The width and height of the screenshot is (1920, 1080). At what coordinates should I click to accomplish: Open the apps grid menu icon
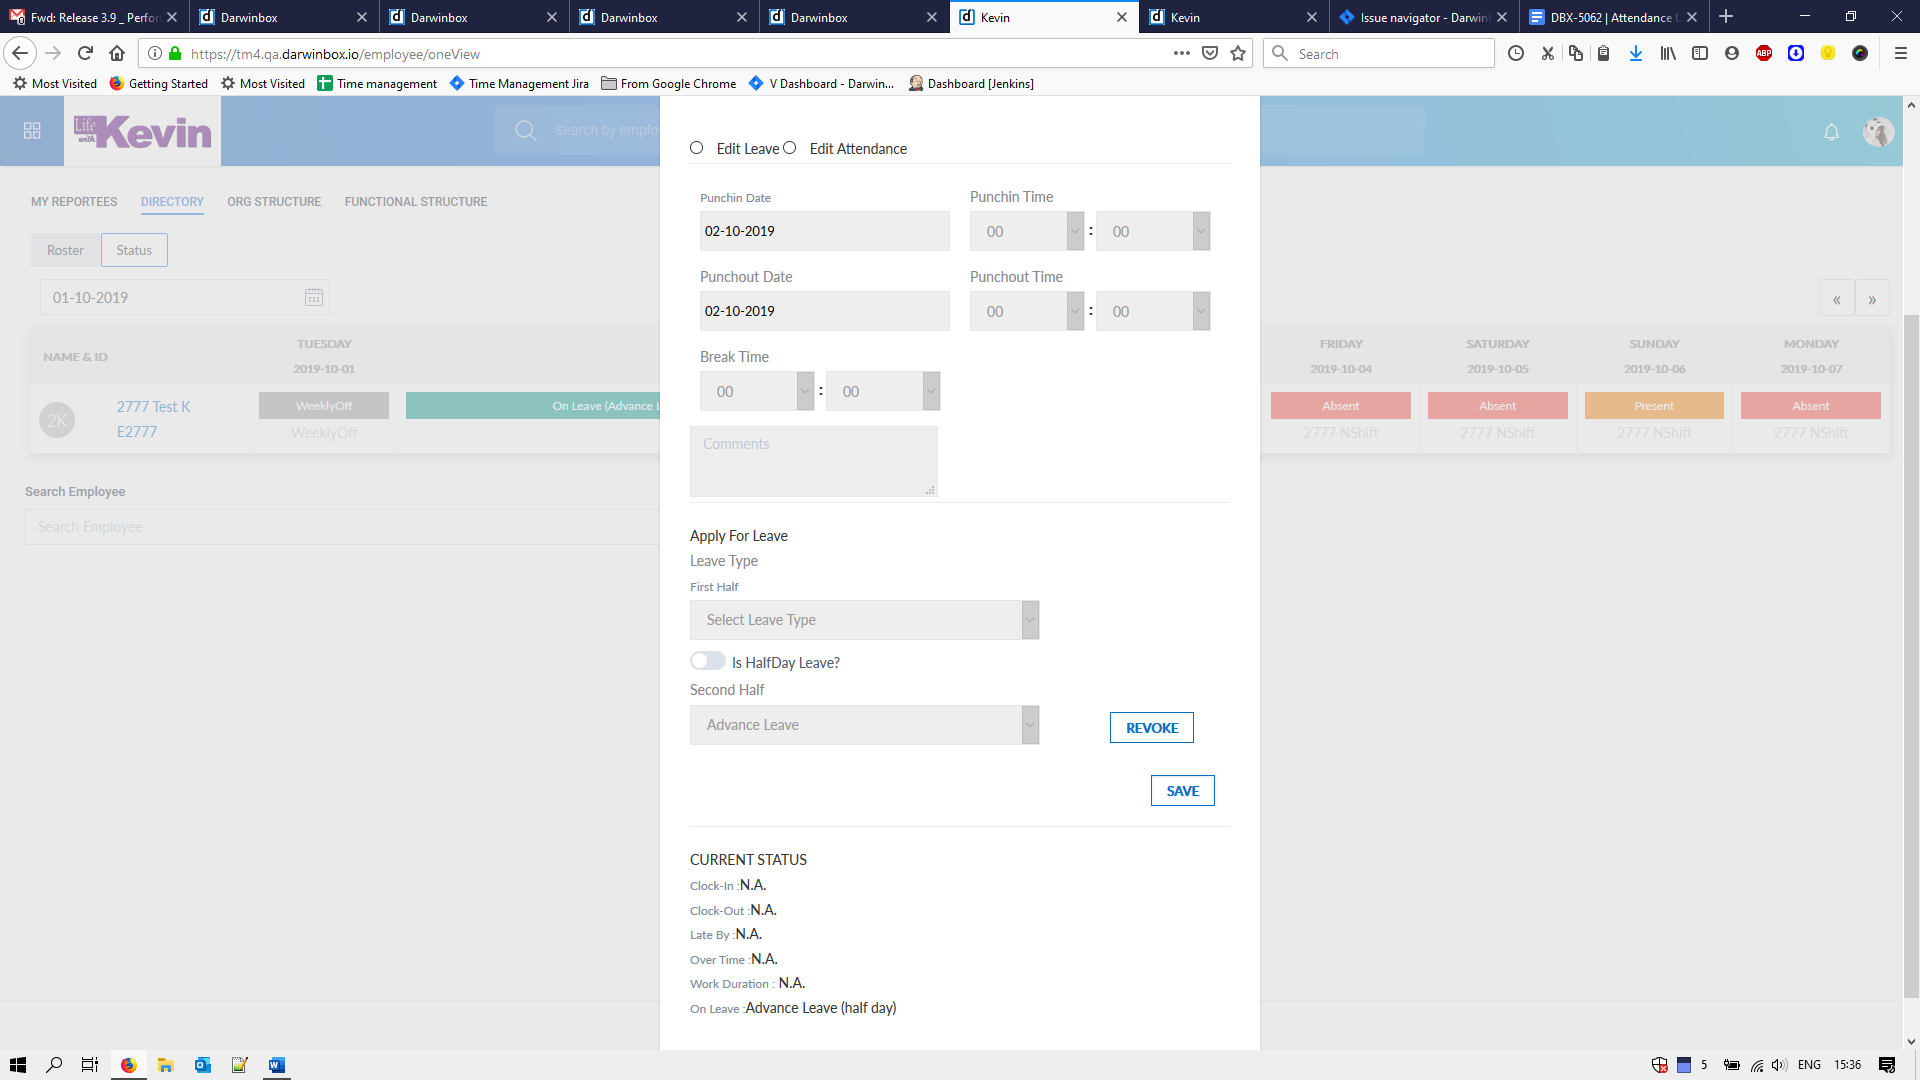32,131
